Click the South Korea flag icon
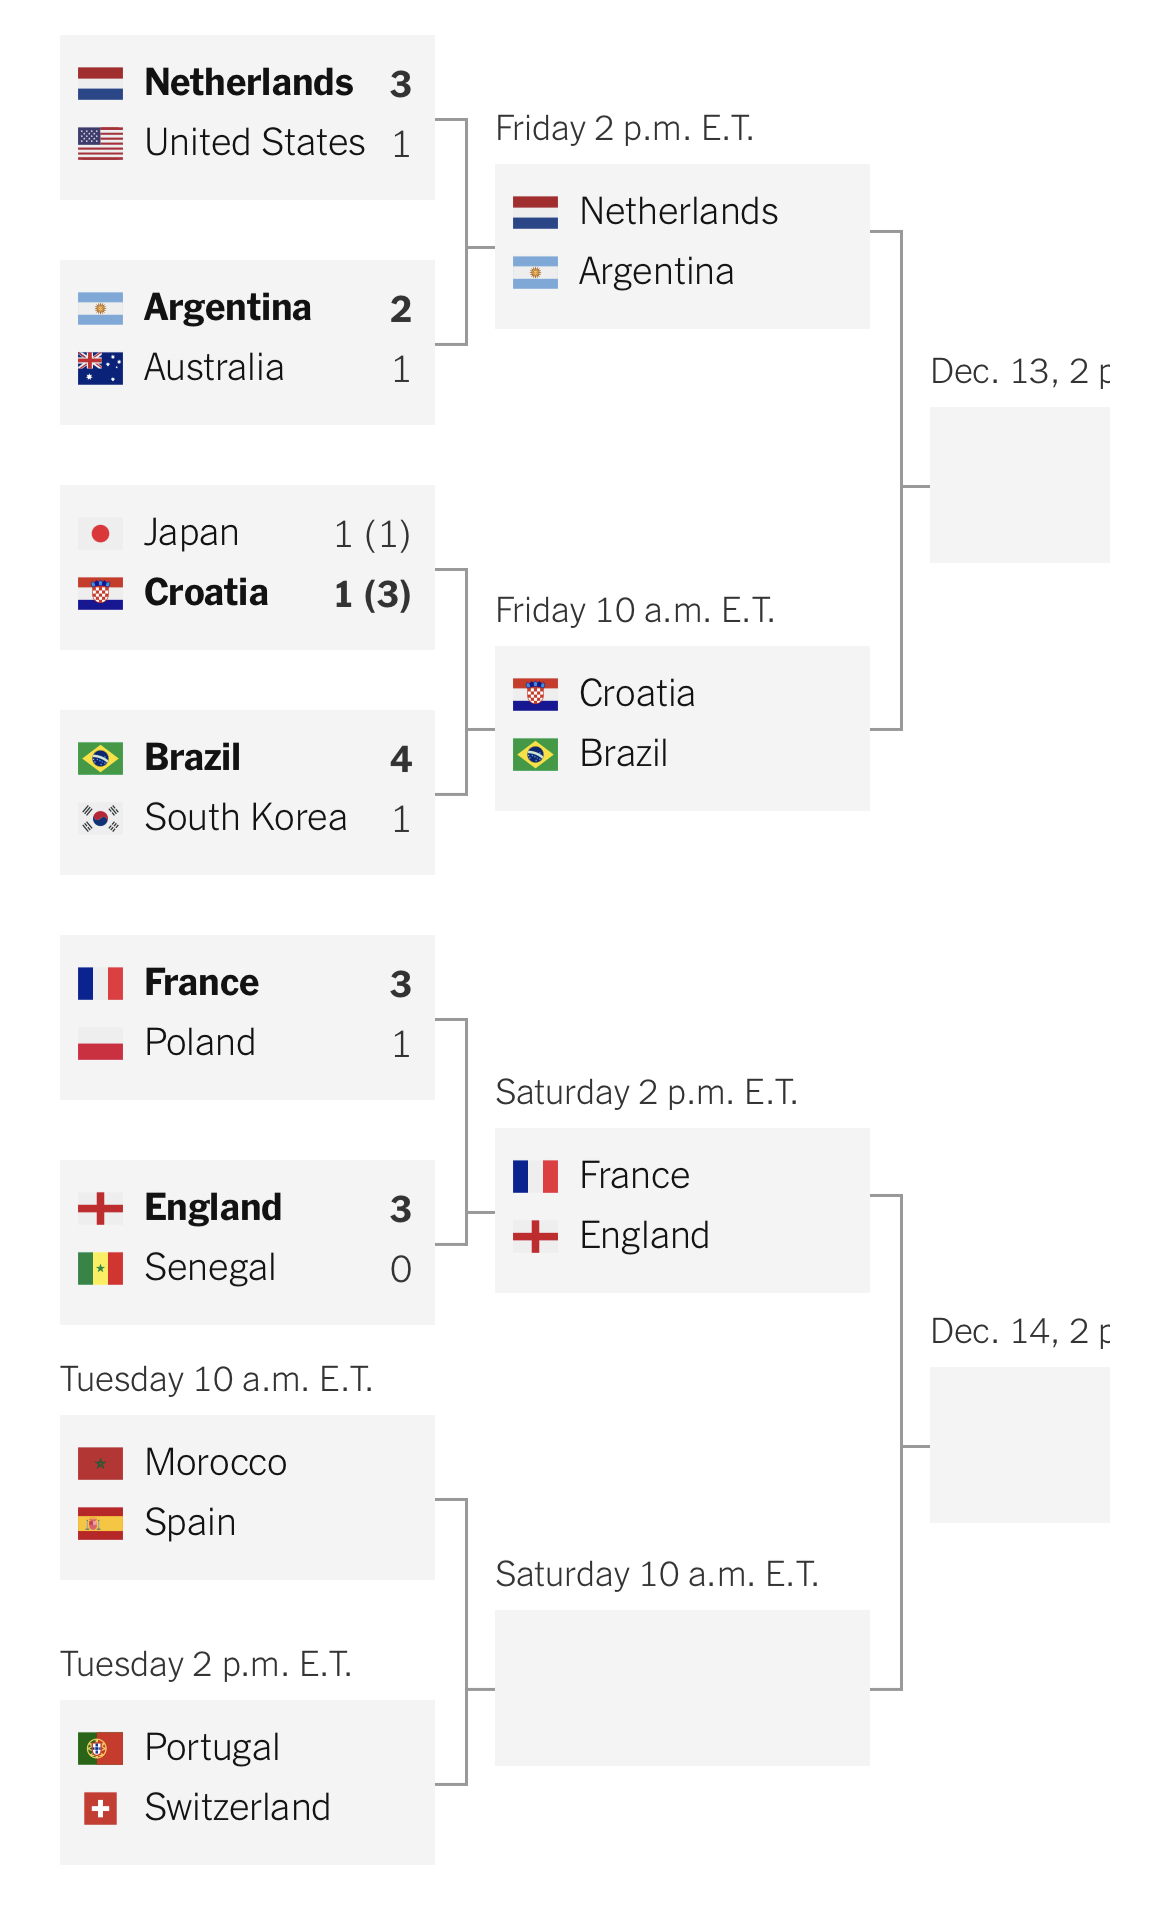The width and height of the screenshot is (1170, 1916). 100,818
